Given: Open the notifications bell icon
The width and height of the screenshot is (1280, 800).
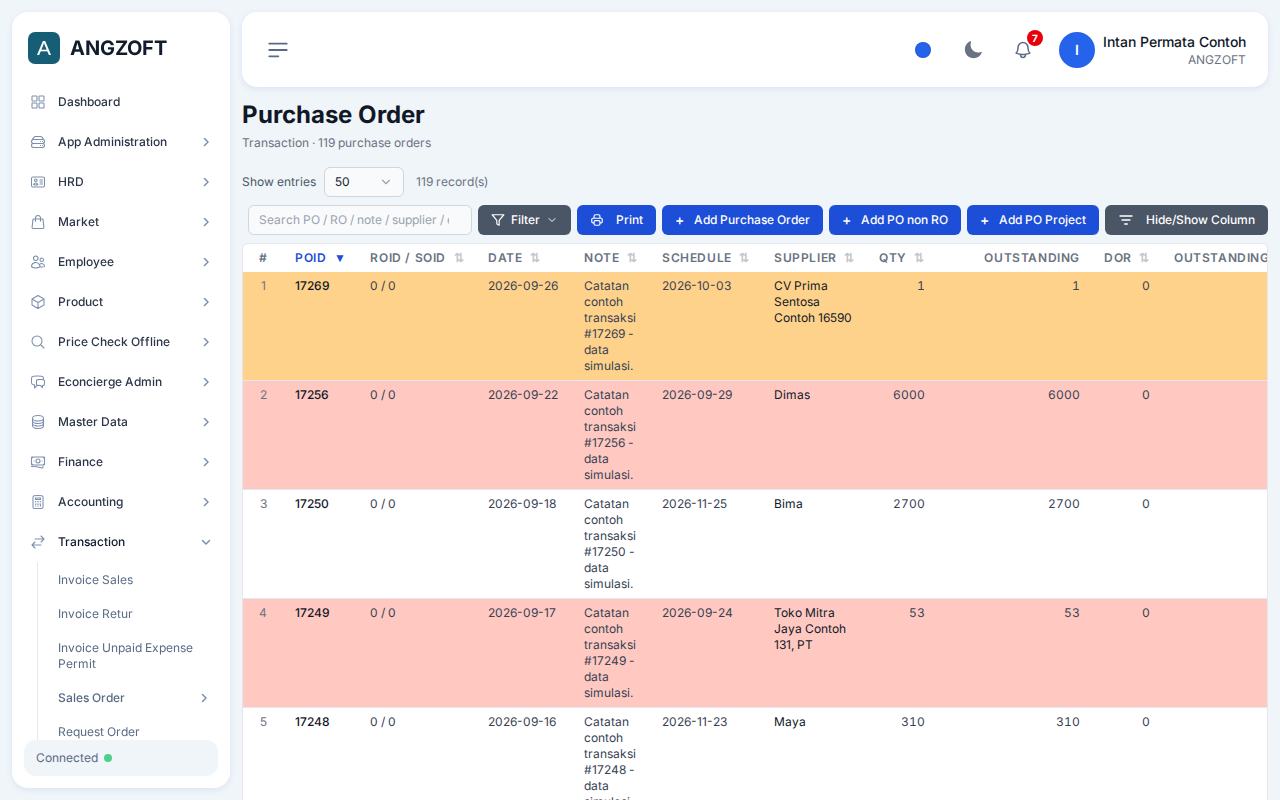Looking at the screenshot, I should click(x=1023, y=50).
